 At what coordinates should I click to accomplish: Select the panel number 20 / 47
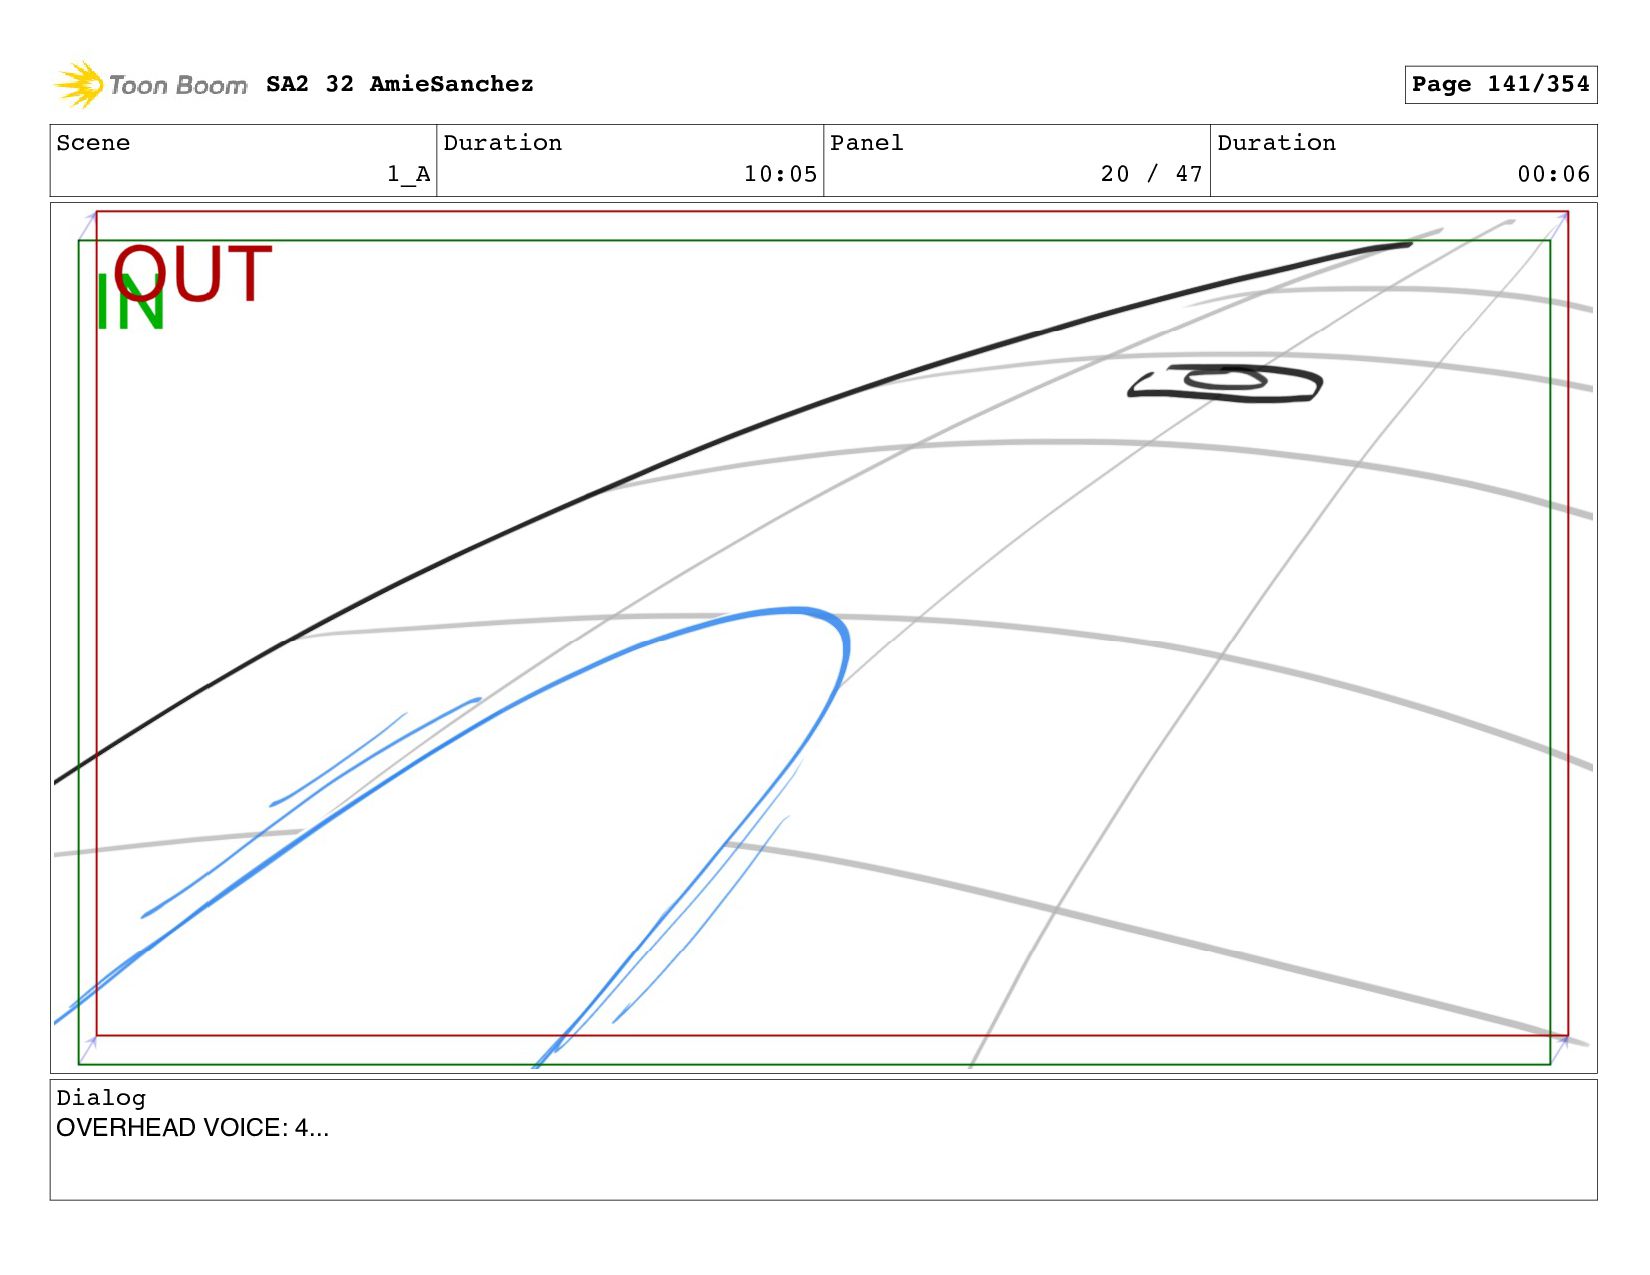pyautogui.click(x=1151, y=174)
